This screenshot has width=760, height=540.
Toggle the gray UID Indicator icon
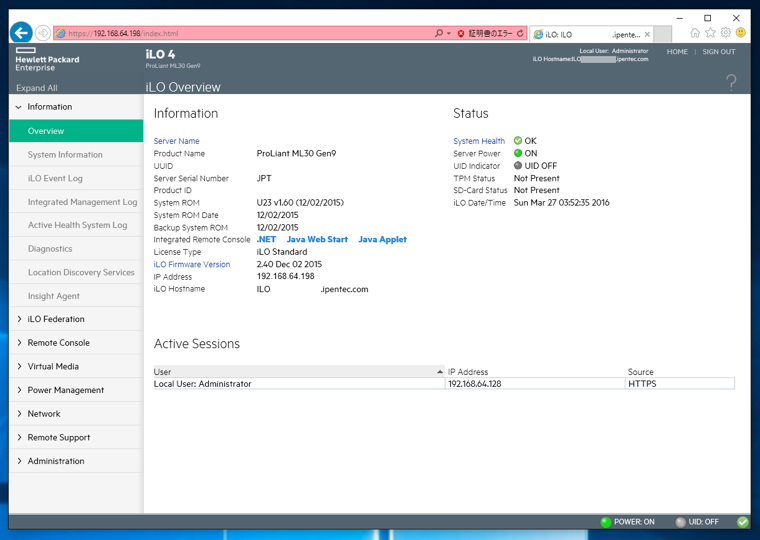(x=518, y=165)
